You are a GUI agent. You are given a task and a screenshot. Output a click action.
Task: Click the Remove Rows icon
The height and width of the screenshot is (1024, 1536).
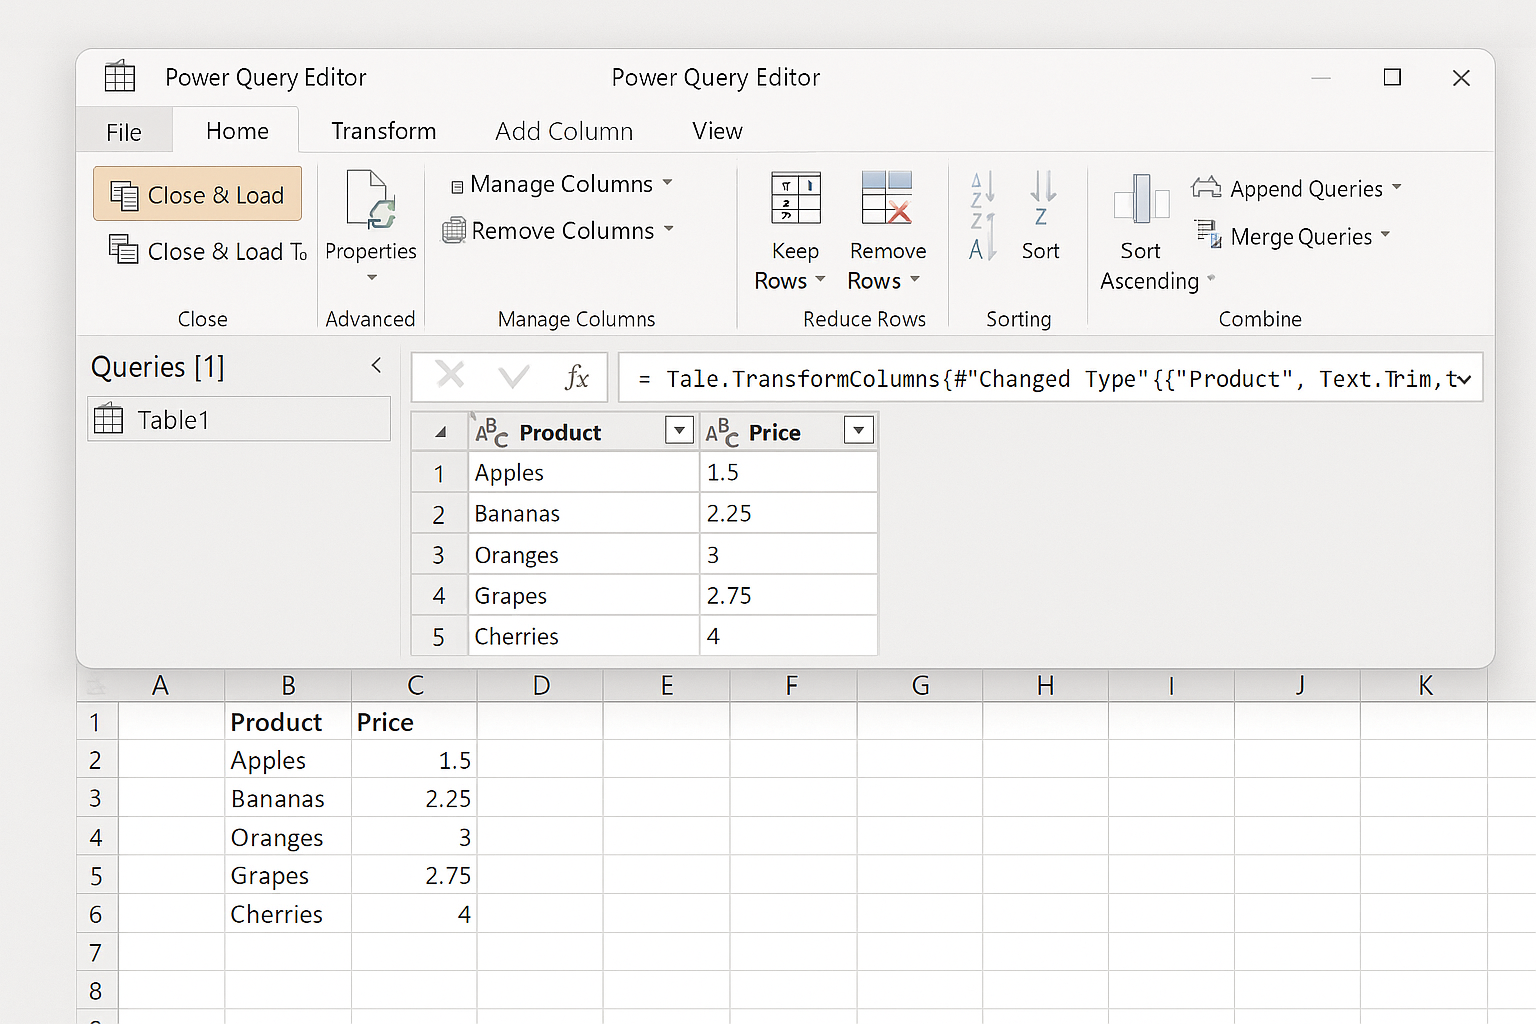(x=887, y=197)
